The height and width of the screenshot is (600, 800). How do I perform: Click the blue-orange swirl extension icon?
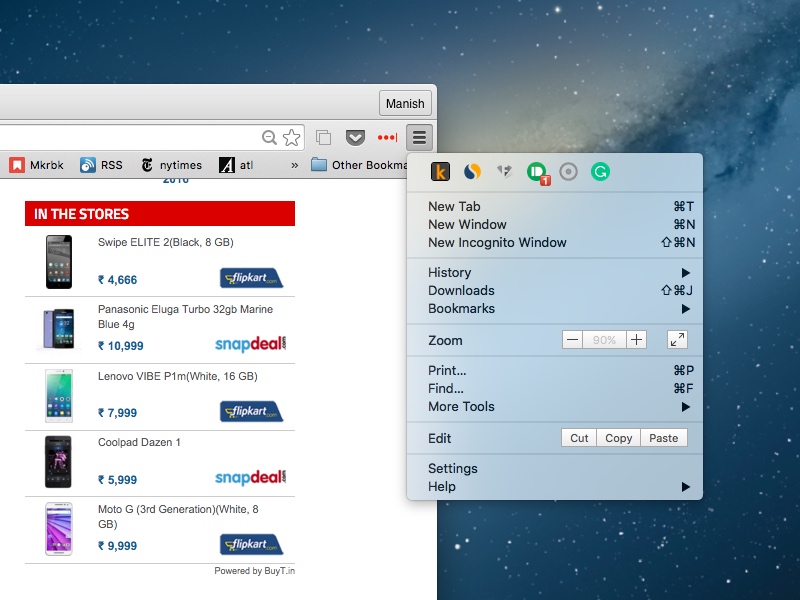[x=472, y=172]
